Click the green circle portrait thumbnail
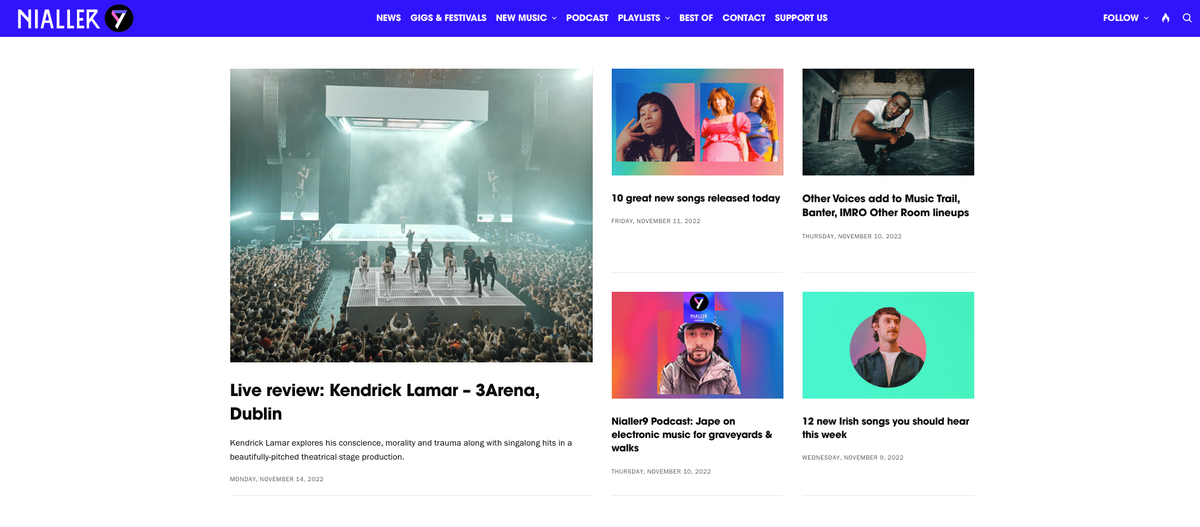The width and height of the screenshot is (1200, 527). 888,345
